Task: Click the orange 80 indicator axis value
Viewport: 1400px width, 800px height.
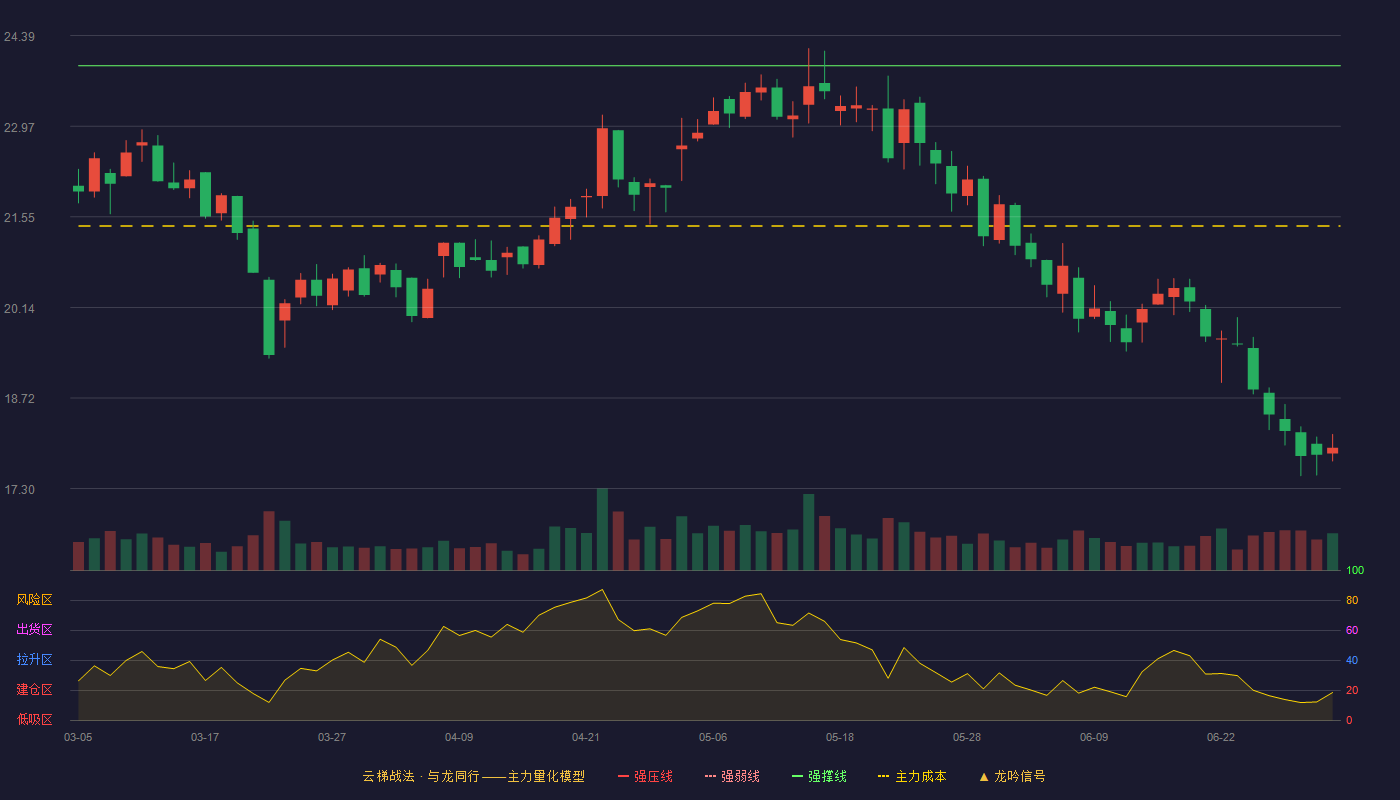Action: click(x=1352, y=600)
